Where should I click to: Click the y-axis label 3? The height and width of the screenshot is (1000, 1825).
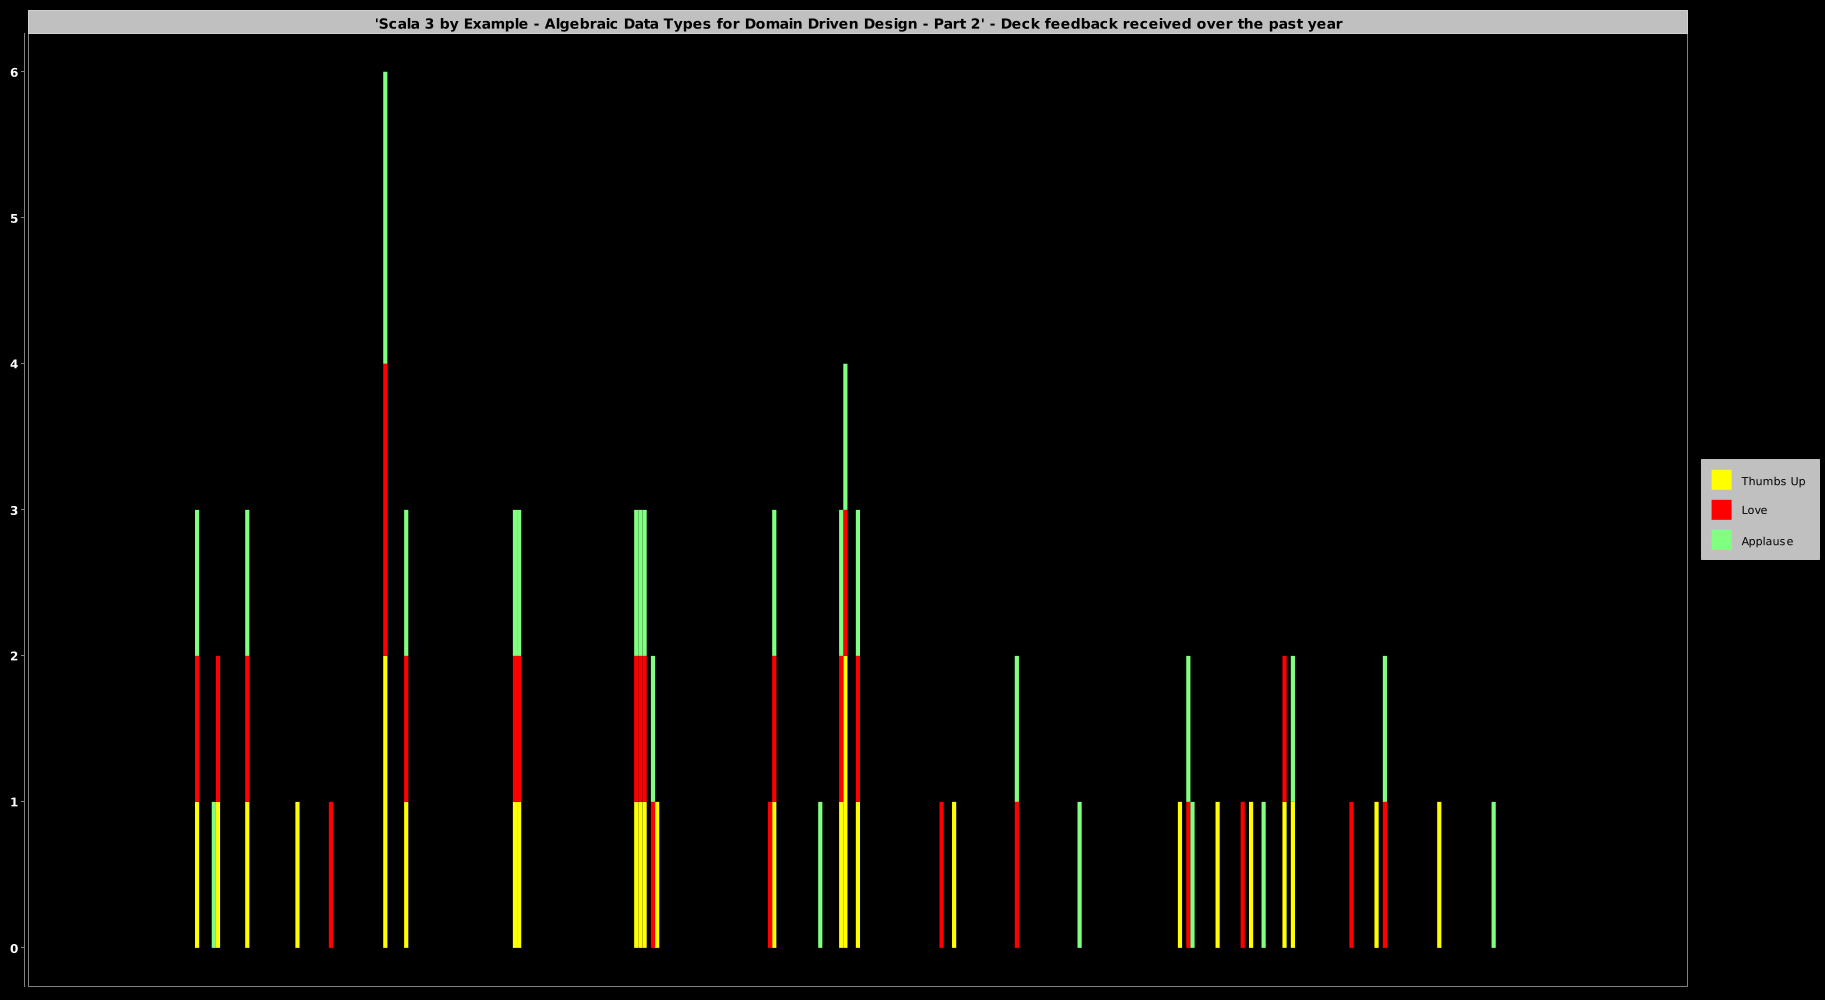15,510
